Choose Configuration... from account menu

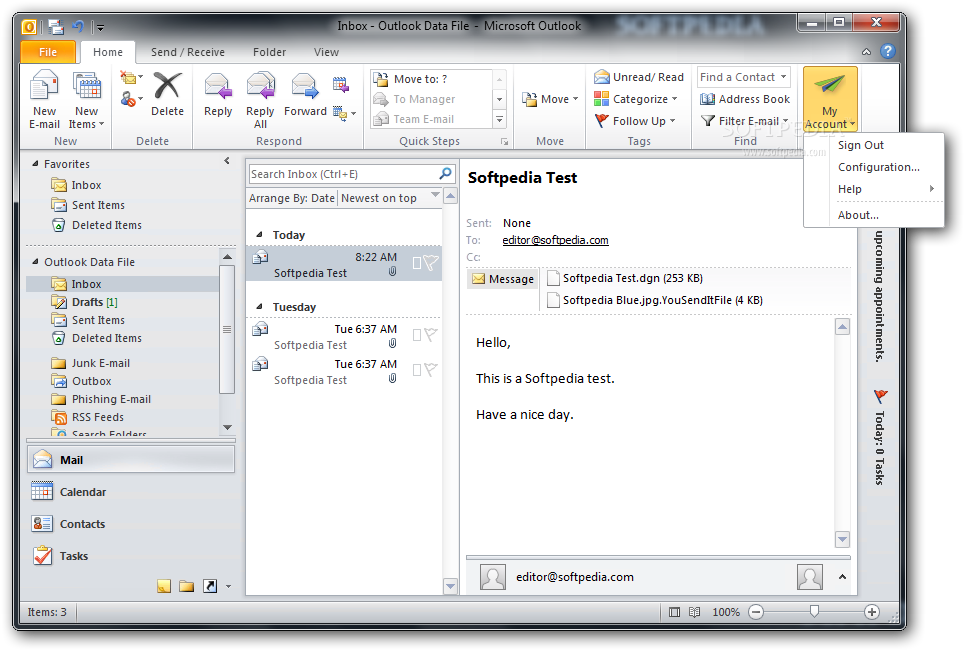pyautogui.click(x=878, y=167)
